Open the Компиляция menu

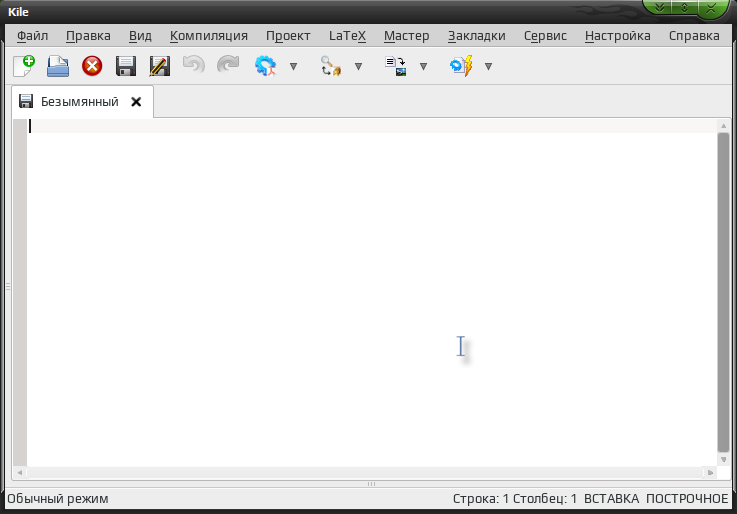pos(209,36)
